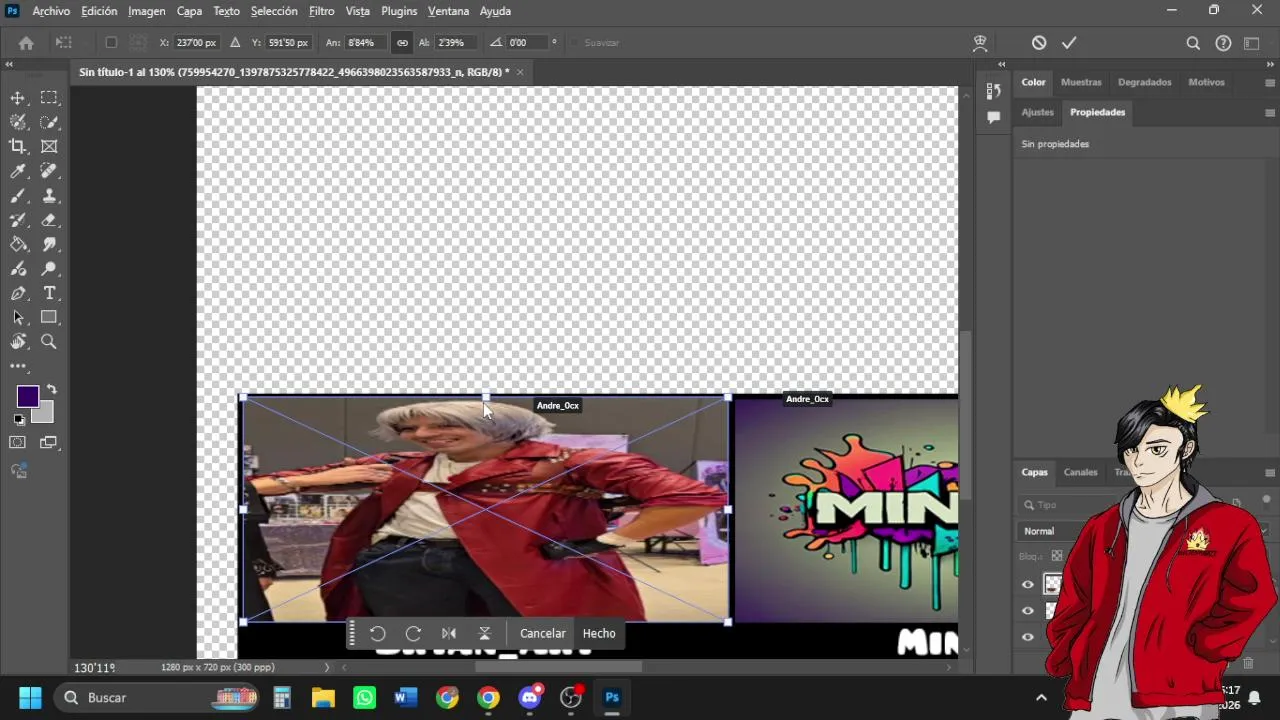The image size is (1280, 720).
Task: Close the Sin título-1 document tab
Action: 520,72
